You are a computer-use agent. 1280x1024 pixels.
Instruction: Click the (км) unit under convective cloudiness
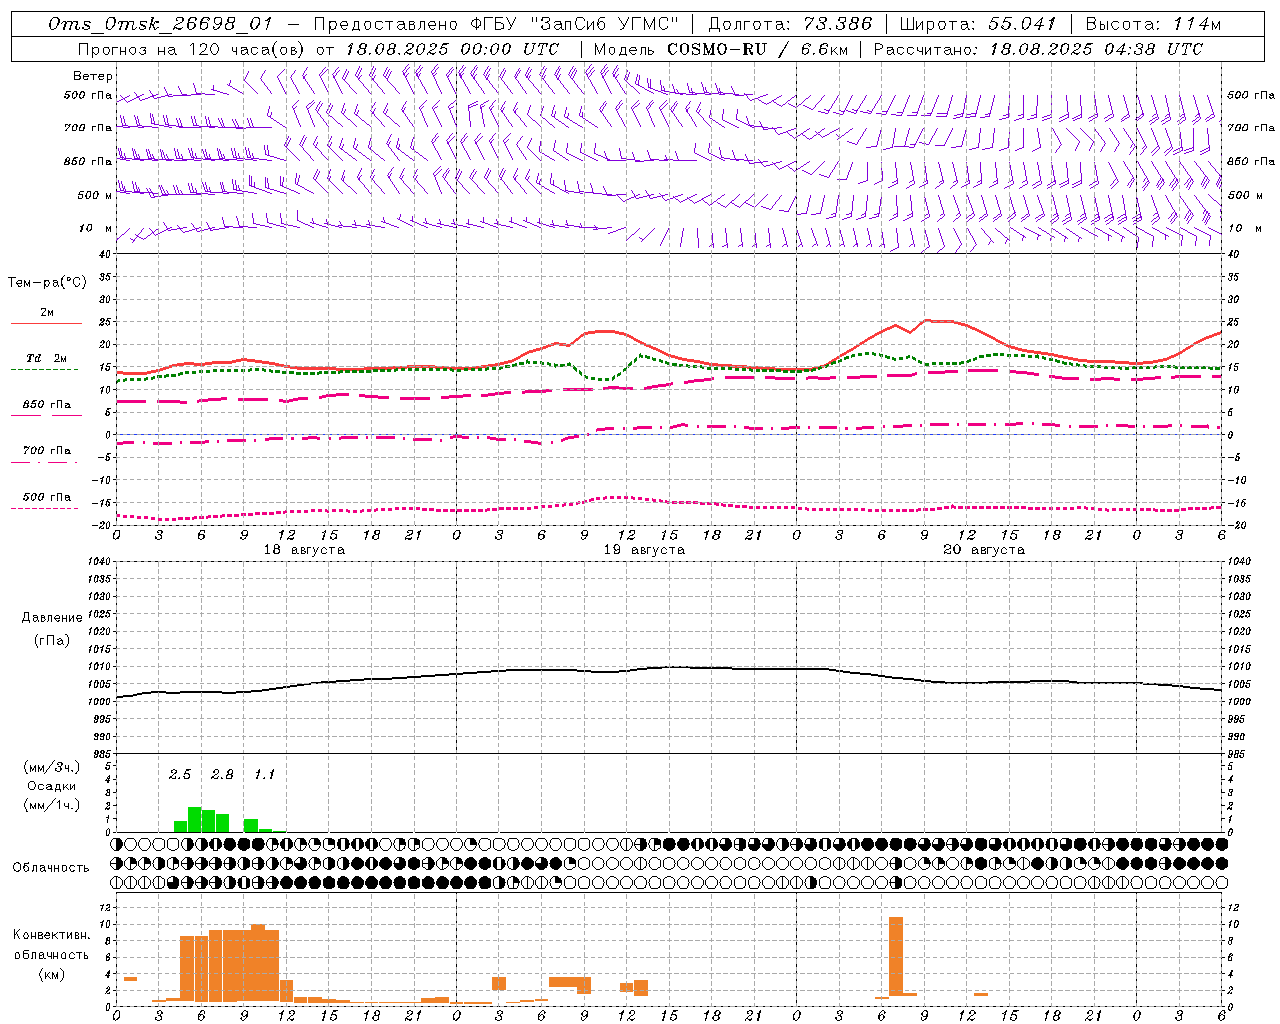[52, 974]
